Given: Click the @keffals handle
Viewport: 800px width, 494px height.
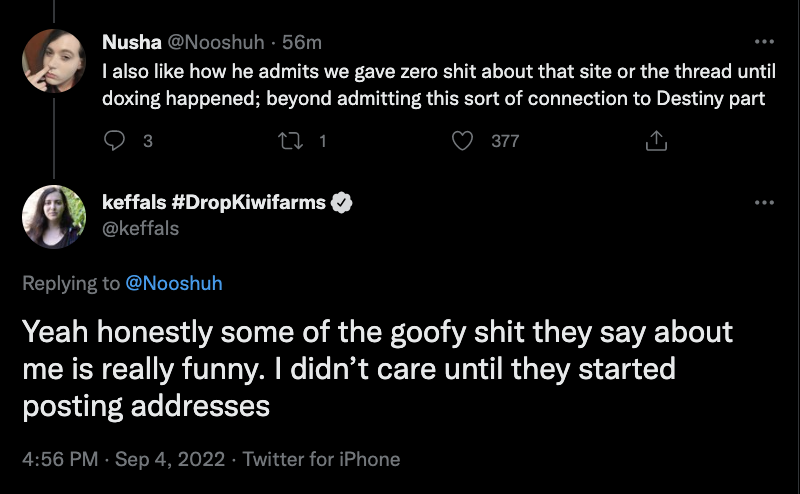Looking at the screenshot, I should pyautogui.click(x=140, y=228).
